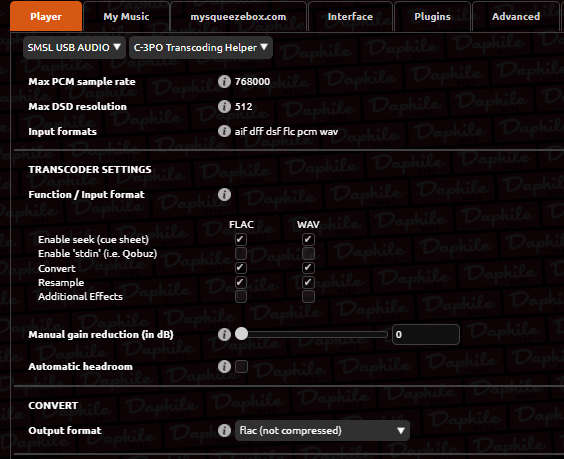The height and width of the screenshot is (459, 564).
Task: Show info for Function / Input format
Action: pyautogui.click(x=224, y=195)
